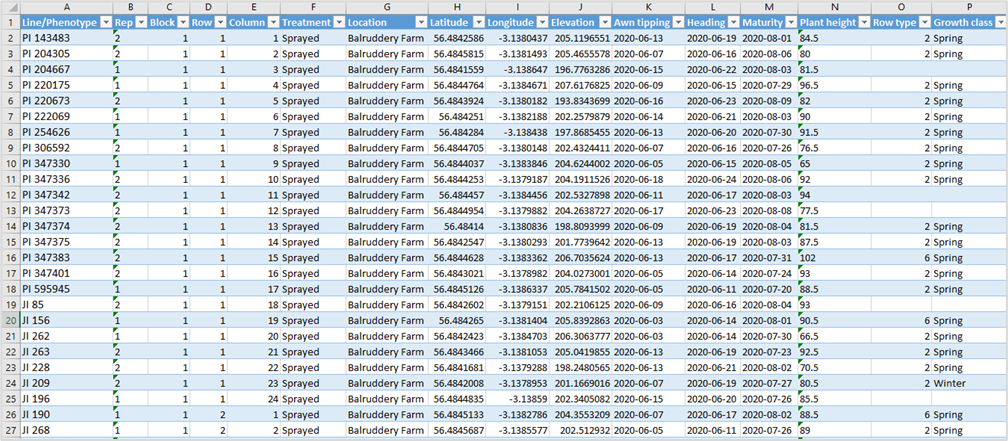
Task: Select the row 24 header
Action: click(9, 382)
